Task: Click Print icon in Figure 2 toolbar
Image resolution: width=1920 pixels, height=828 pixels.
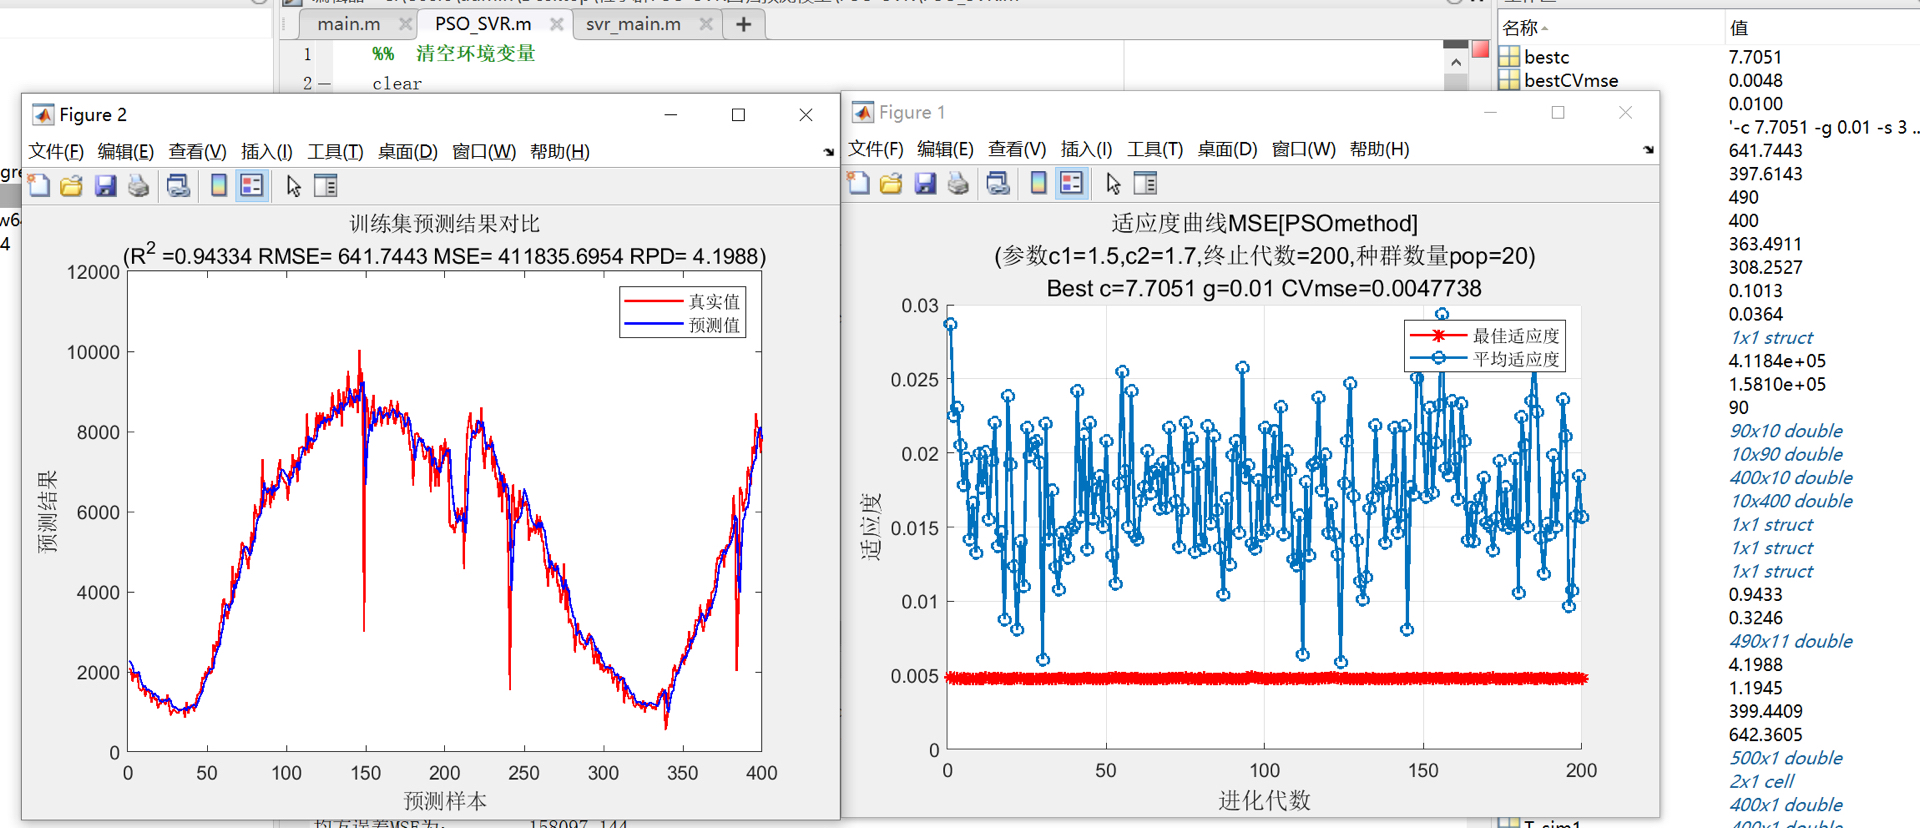Action: tap(138, 185)
